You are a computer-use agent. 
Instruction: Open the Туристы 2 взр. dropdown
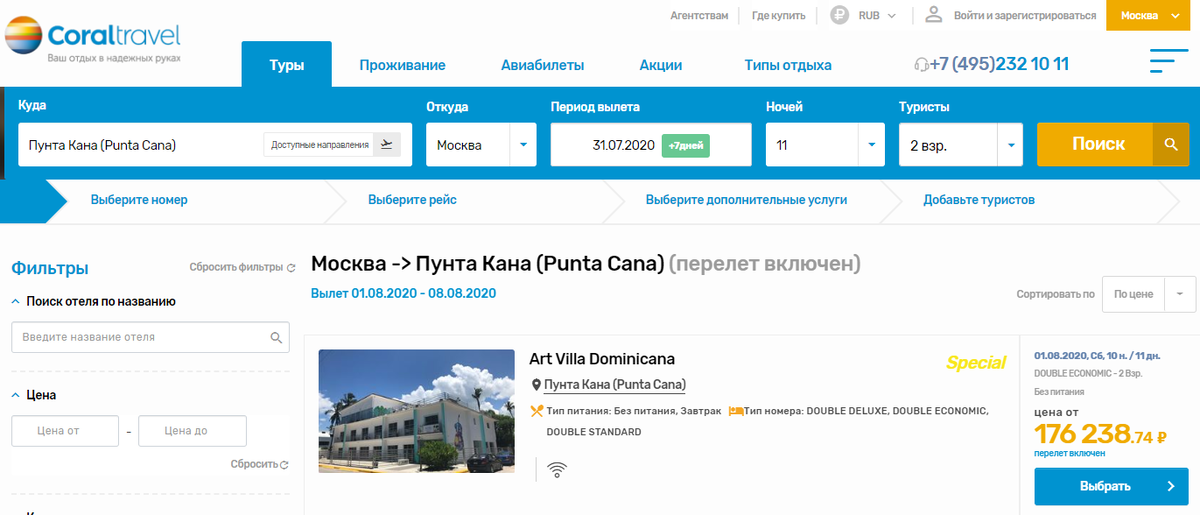tap(1010, 145)
